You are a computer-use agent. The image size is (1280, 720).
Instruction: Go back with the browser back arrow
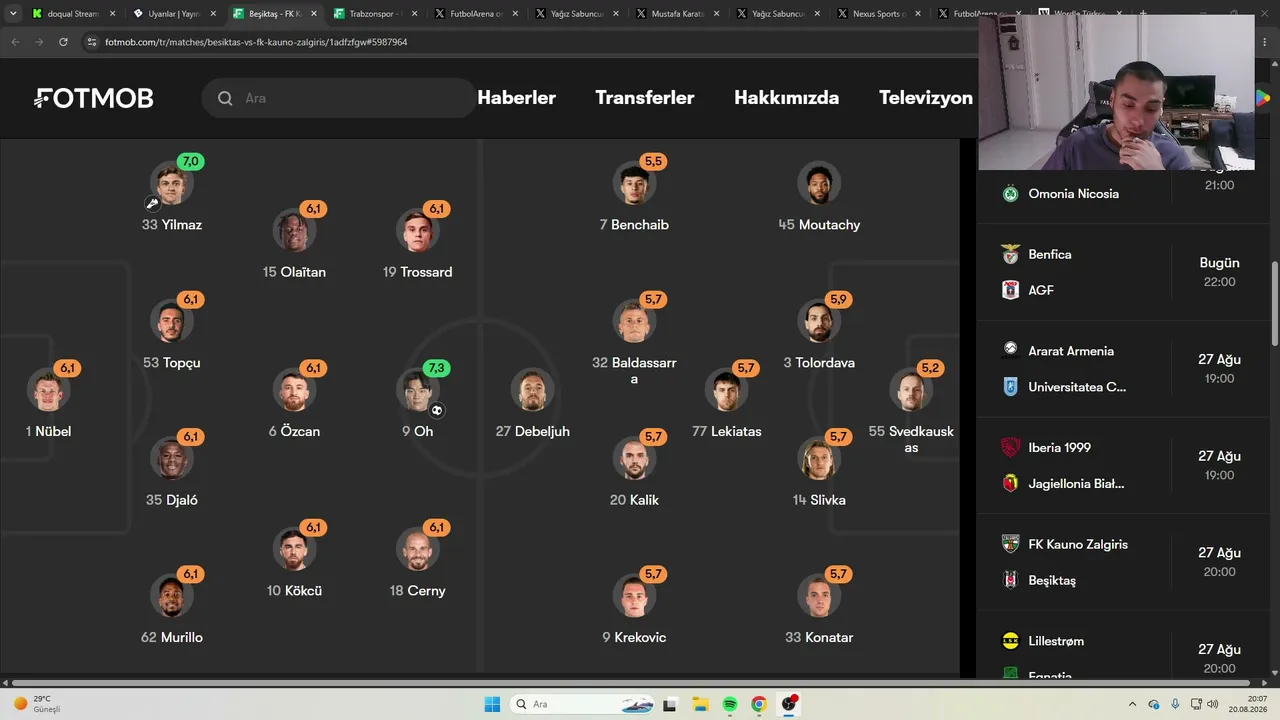tap(15, 42)
